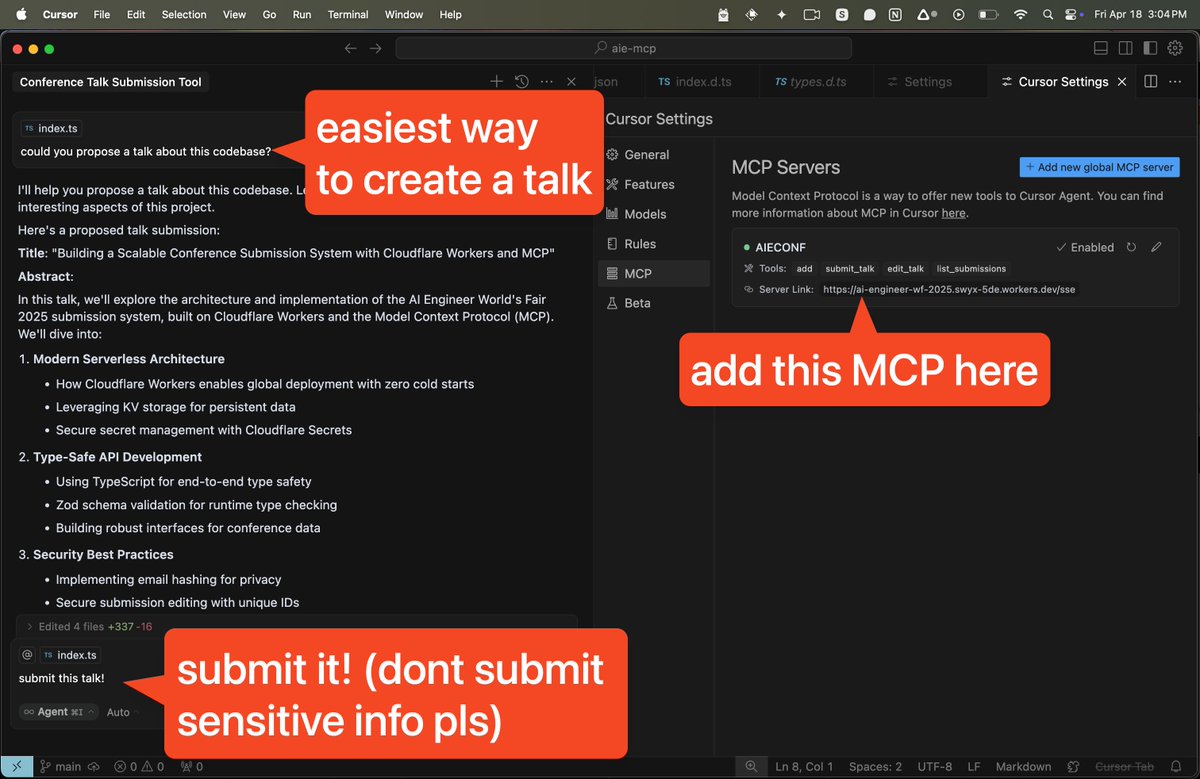1200x779 pixels.
Task: Toggle the Cursor Tab status item
Action: coord(1124,767)
